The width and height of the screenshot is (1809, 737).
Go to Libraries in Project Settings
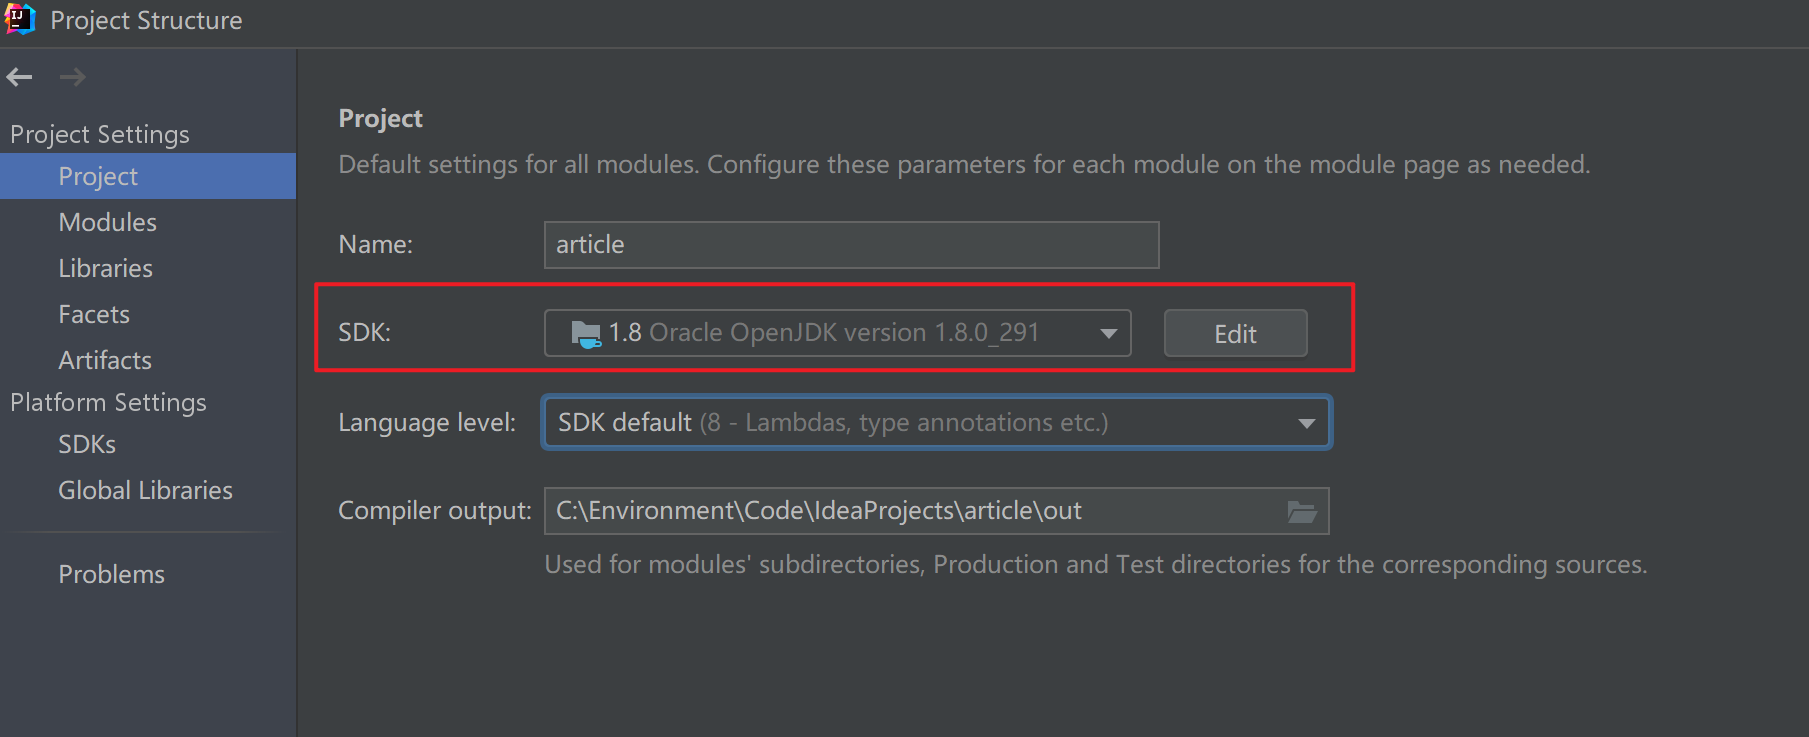tap(106, 269)
